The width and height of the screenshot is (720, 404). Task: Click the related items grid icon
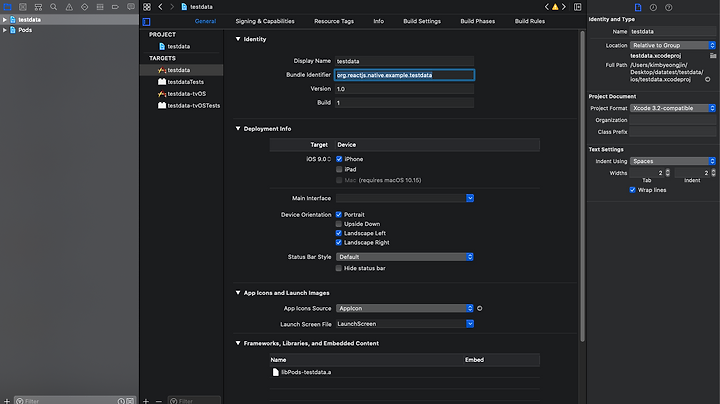pyautogui.click(x=147, y=7)
